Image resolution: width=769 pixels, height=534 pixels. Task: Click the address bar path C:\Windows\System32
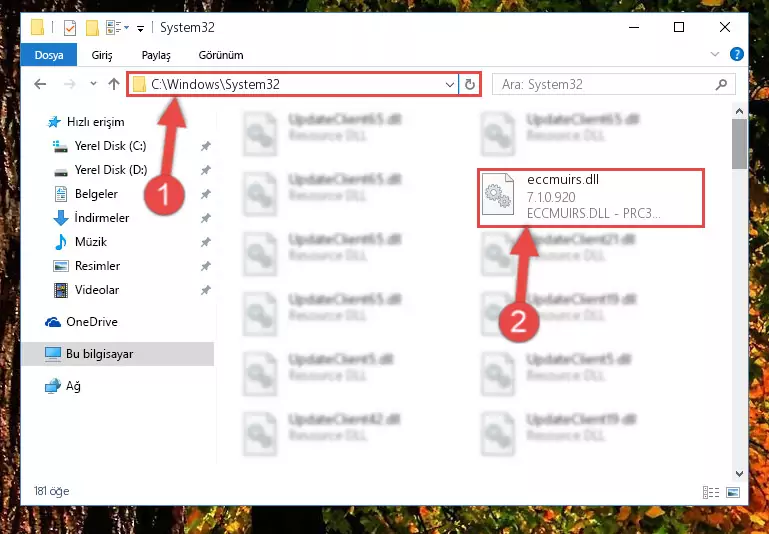point(215,84)
